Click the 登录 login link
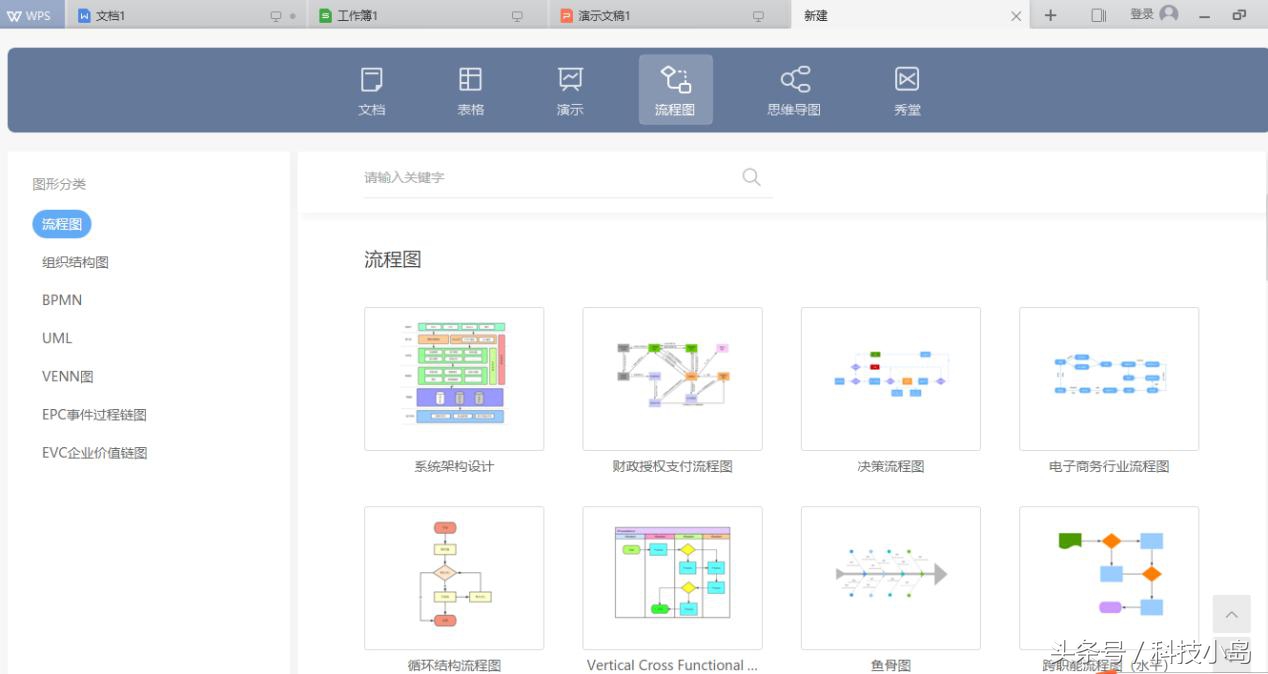Viewport: 1268px width, 674px height. coord(1140,15)
